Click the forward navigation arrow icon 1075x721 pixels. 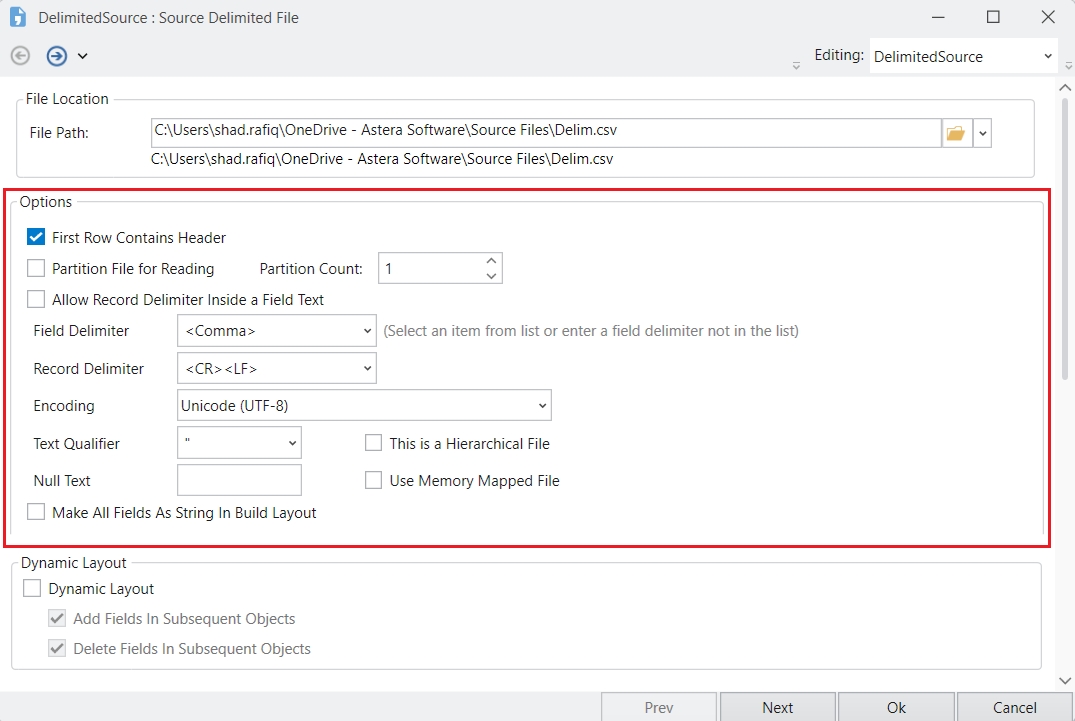coord(57,56)
